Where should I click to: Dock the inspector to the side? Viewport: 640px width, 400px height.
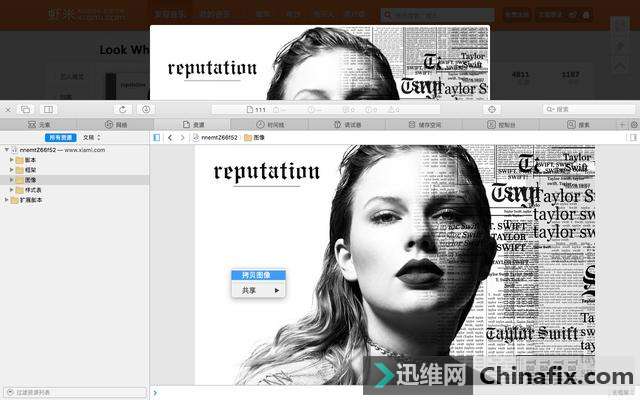tap(48, 109)
